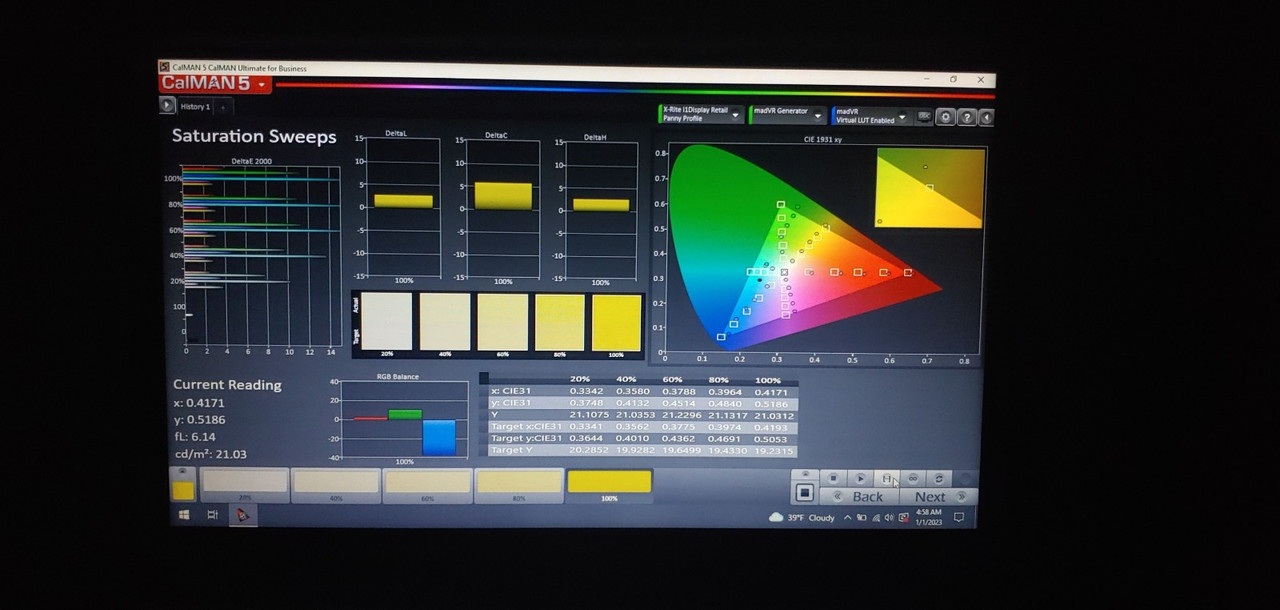Show hidden system tray icons

coord(848,517)
